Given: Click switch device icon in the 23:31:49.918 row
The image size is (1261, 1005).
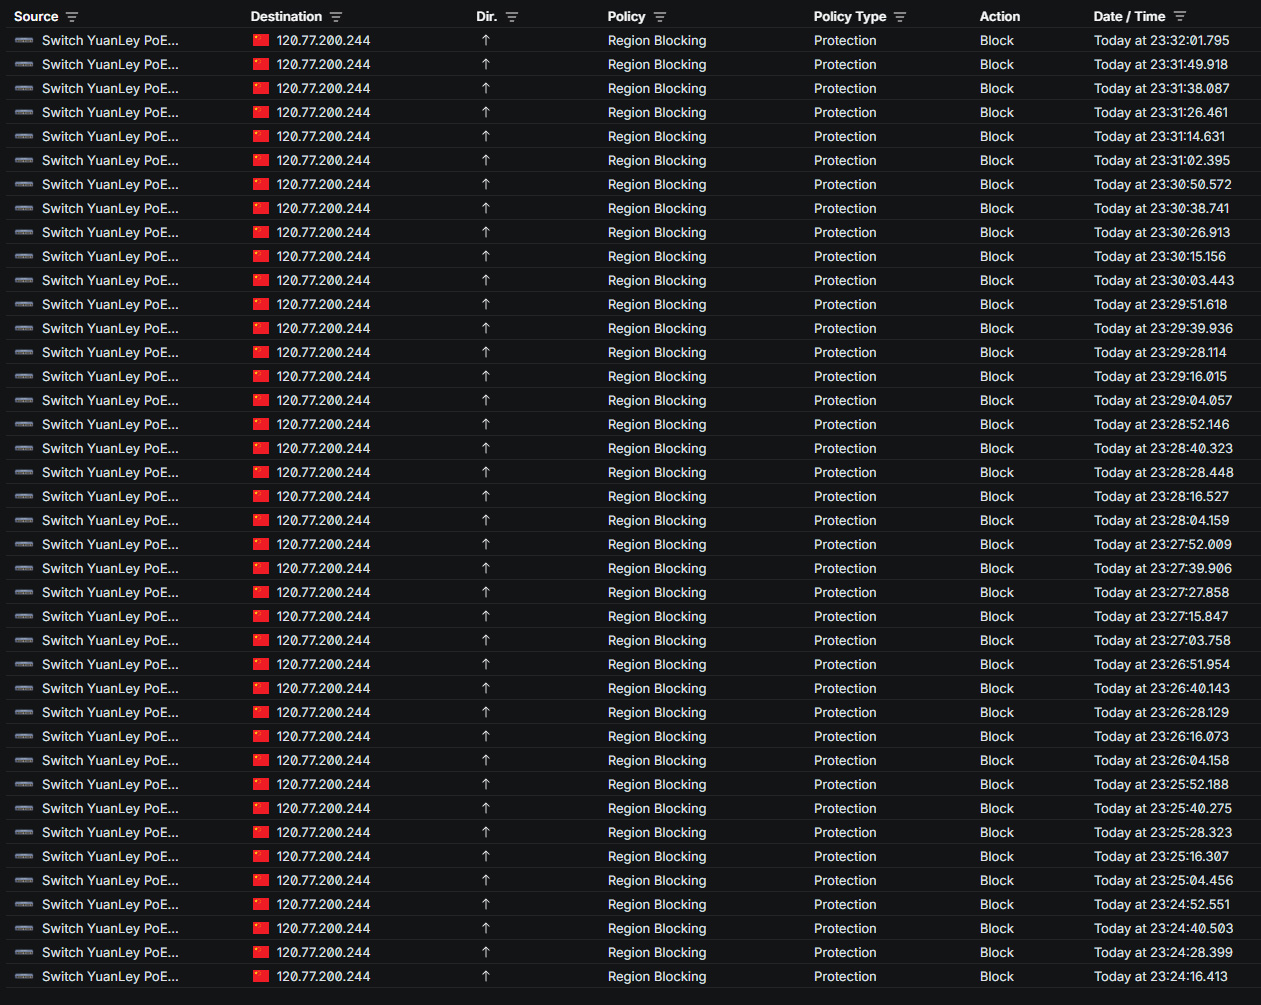Looking at the screenshot, I should coord(24,65).
